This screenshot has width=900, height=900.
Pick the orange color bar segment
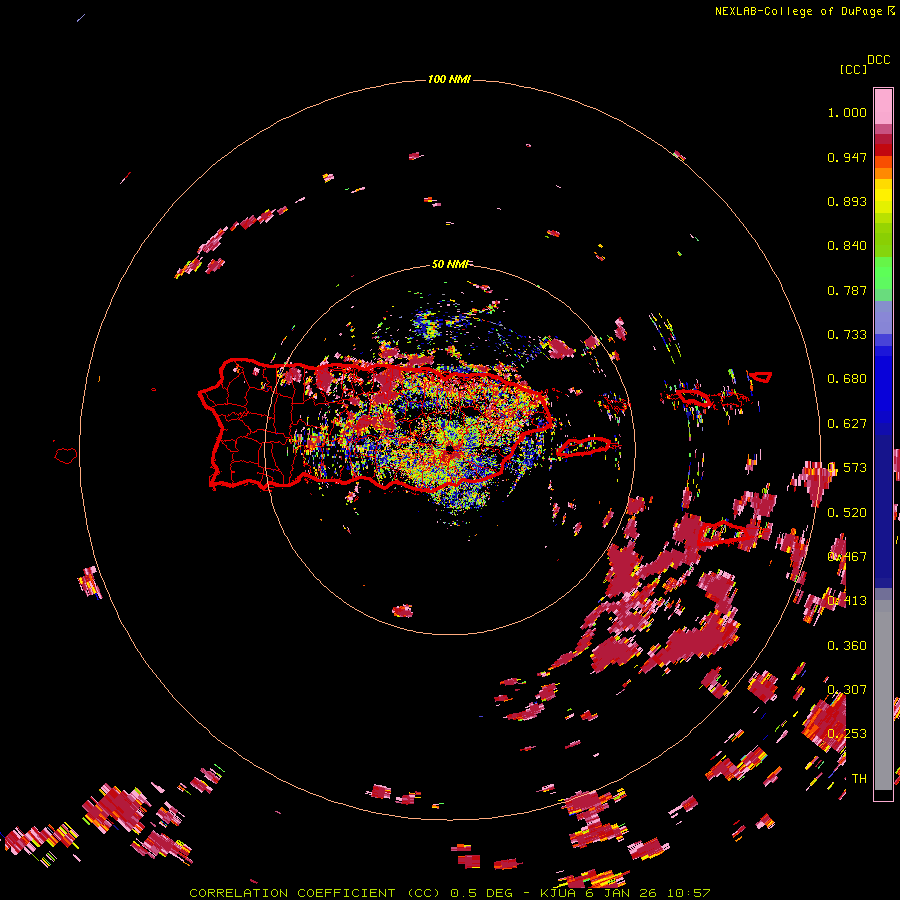(x=883, y=173)
